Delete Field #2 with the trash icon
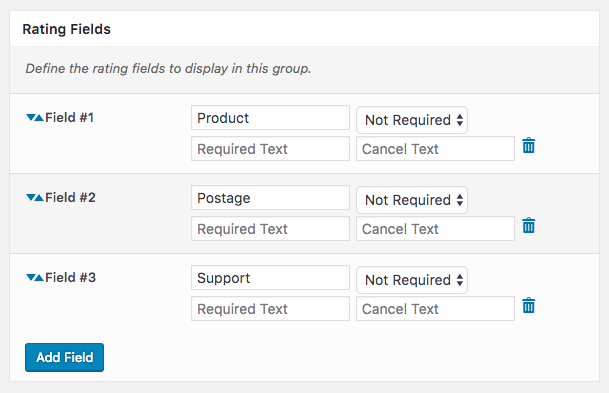Image resolution: width=609 pixels, height=393 pixels. [529, 226]
